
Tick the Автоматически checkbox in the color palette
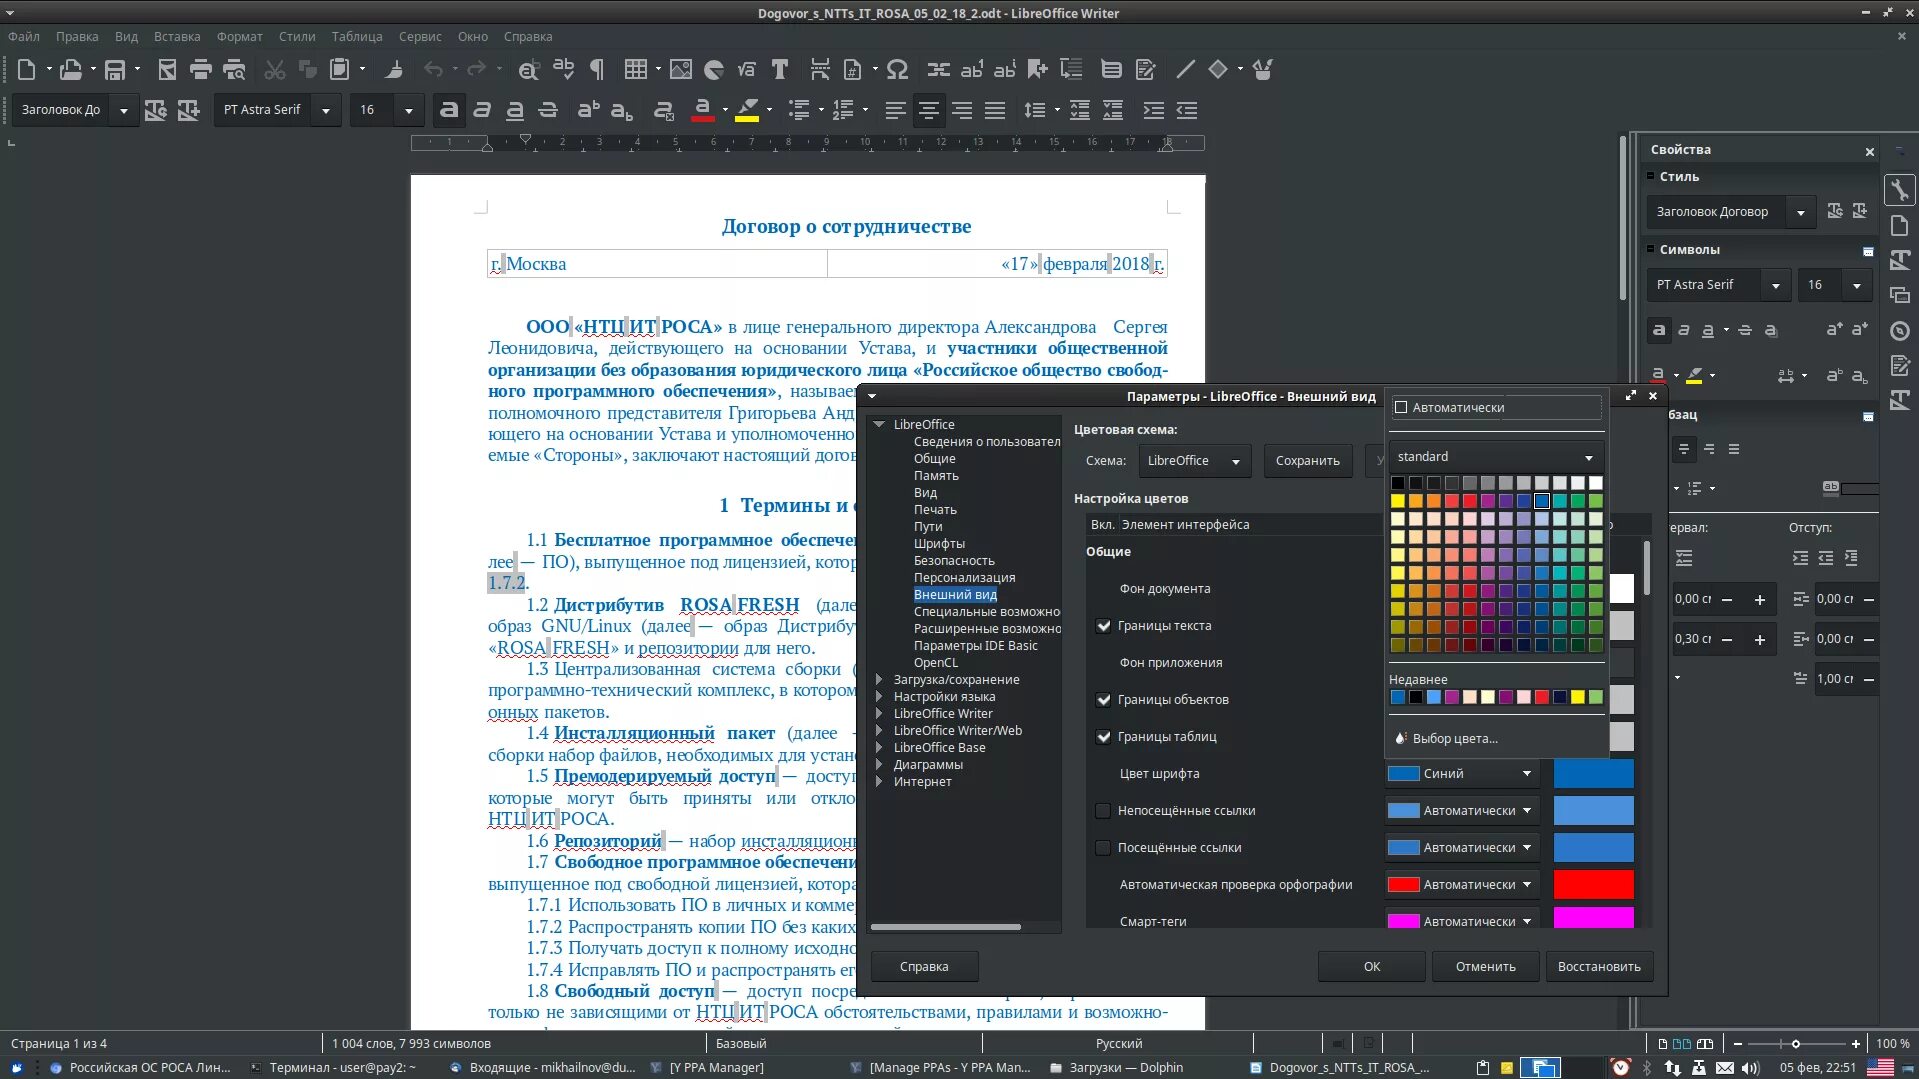[1401, 407]
